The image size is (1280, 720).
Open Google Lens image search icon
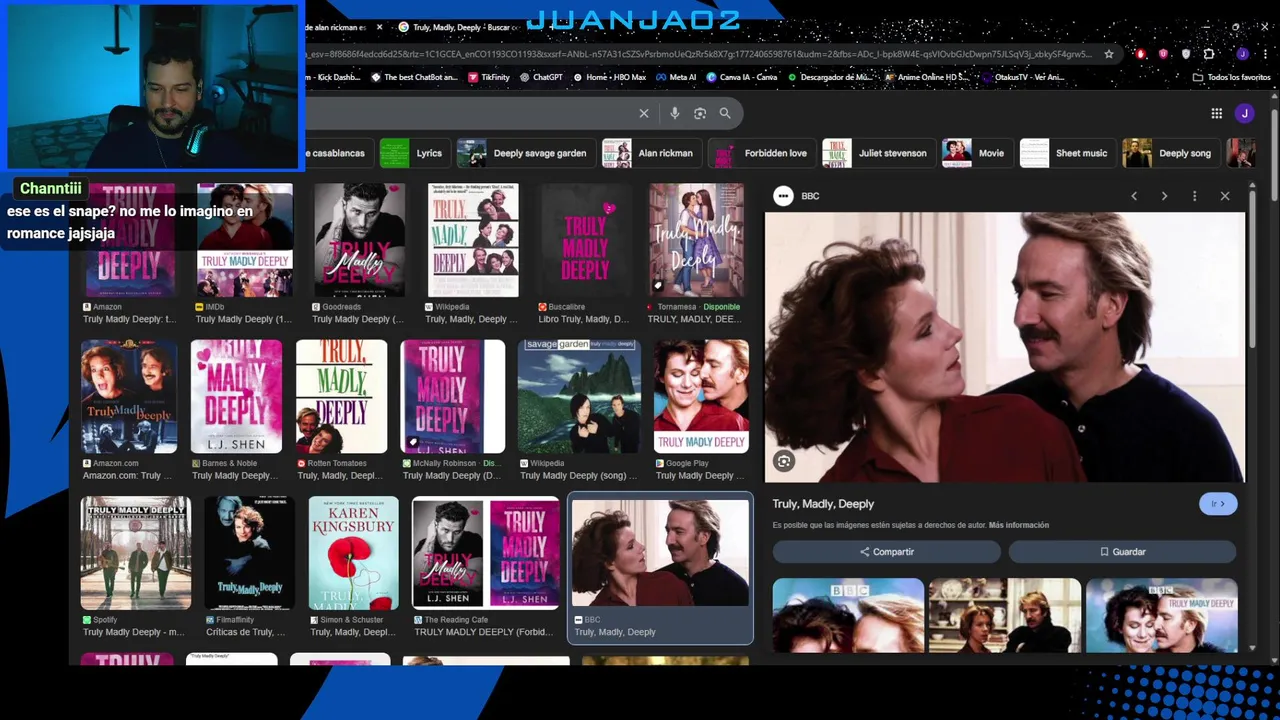(700, 114)
